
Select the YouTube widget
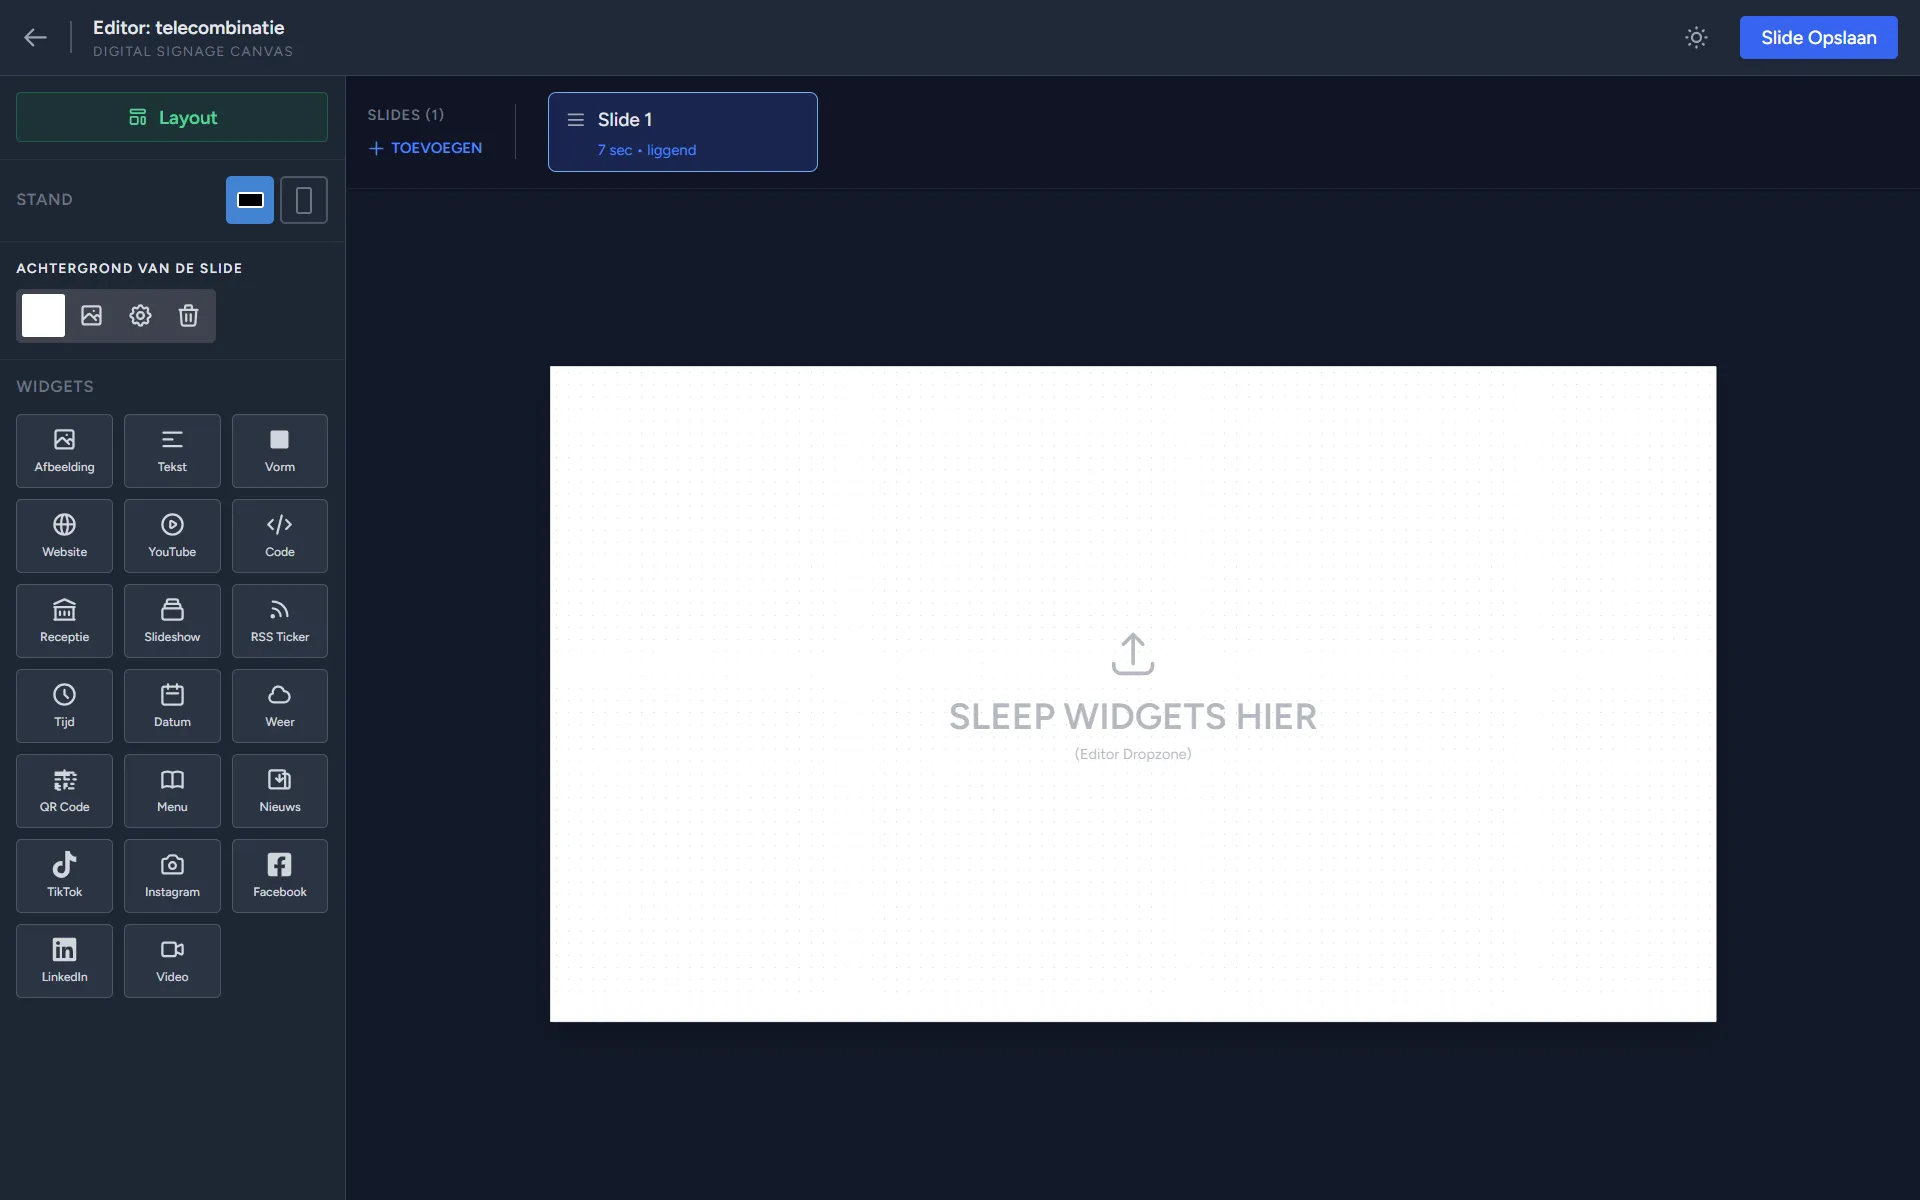click(x=172, y=536)
